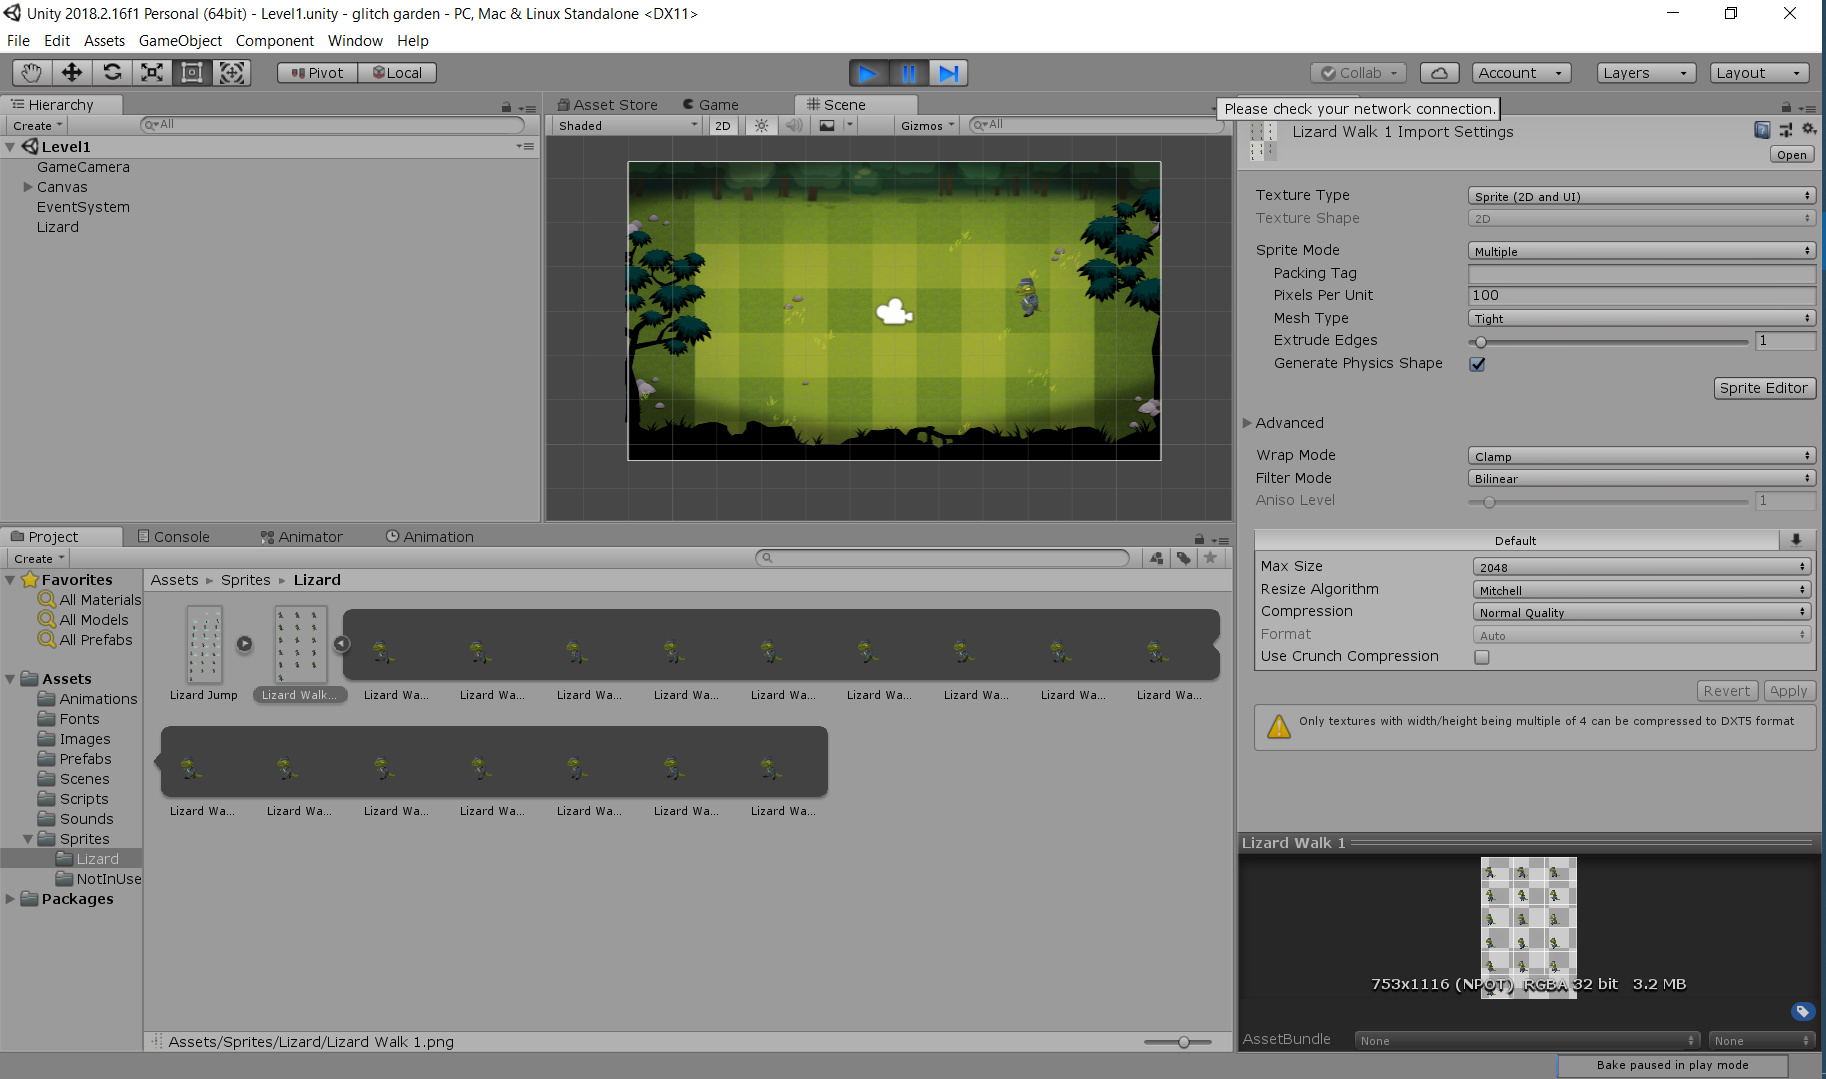
Task: Toggle scene lighting icon
Action: tap(762, 125)
